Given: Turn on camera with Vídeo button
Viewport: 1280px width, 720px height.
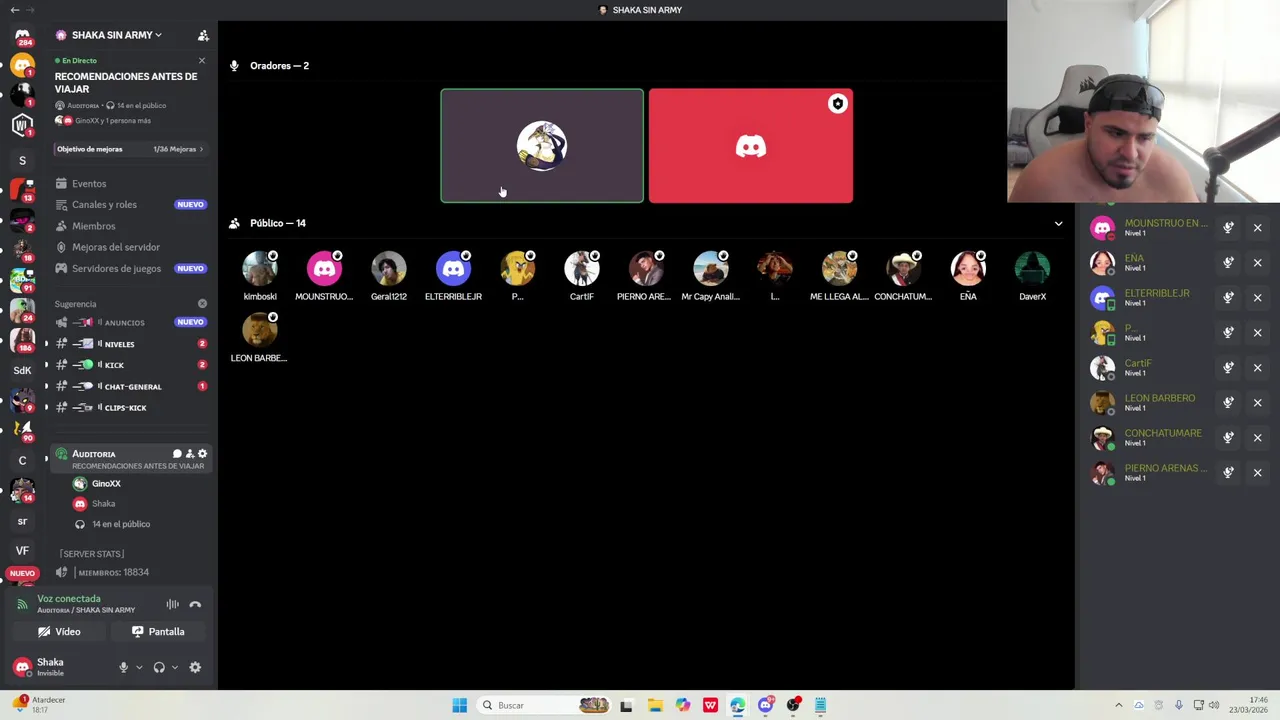Looking at the screenshot, I should click(x=59, y=632).
